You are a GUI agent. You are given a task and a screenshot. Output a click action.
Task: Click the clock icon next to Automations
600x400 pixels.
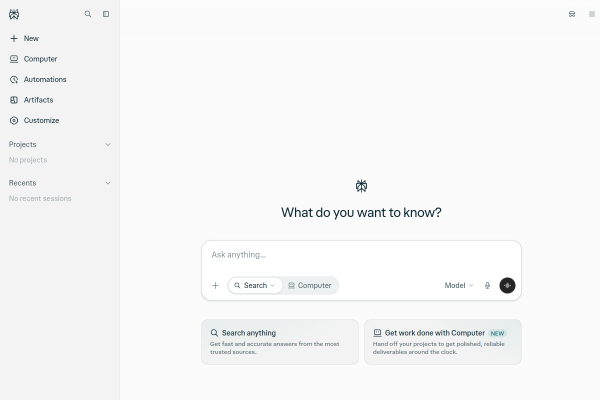(14, 79)
